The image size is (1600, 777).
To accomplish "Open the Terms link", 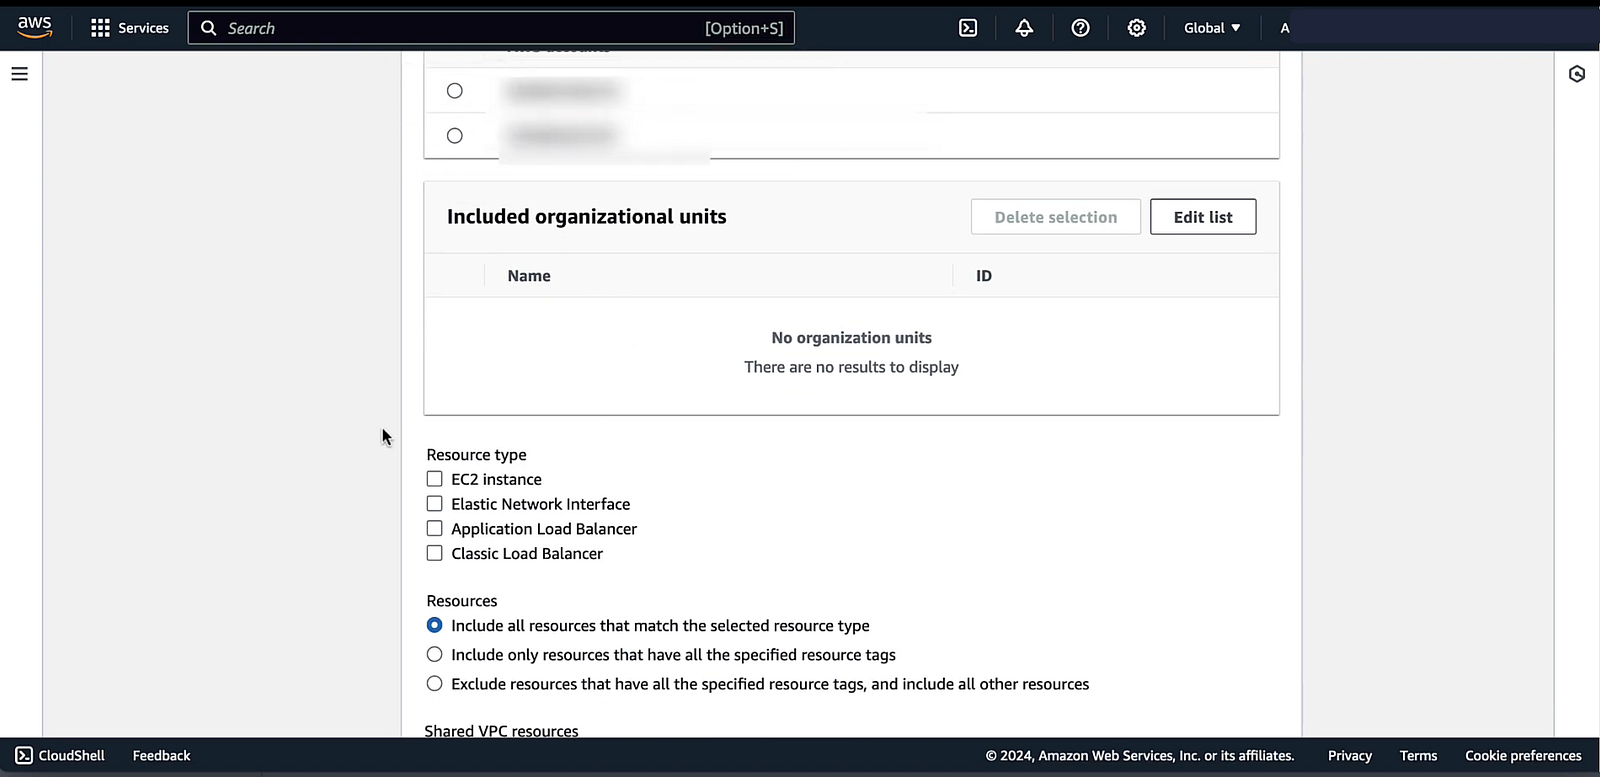I will (x=1418, y=756).
